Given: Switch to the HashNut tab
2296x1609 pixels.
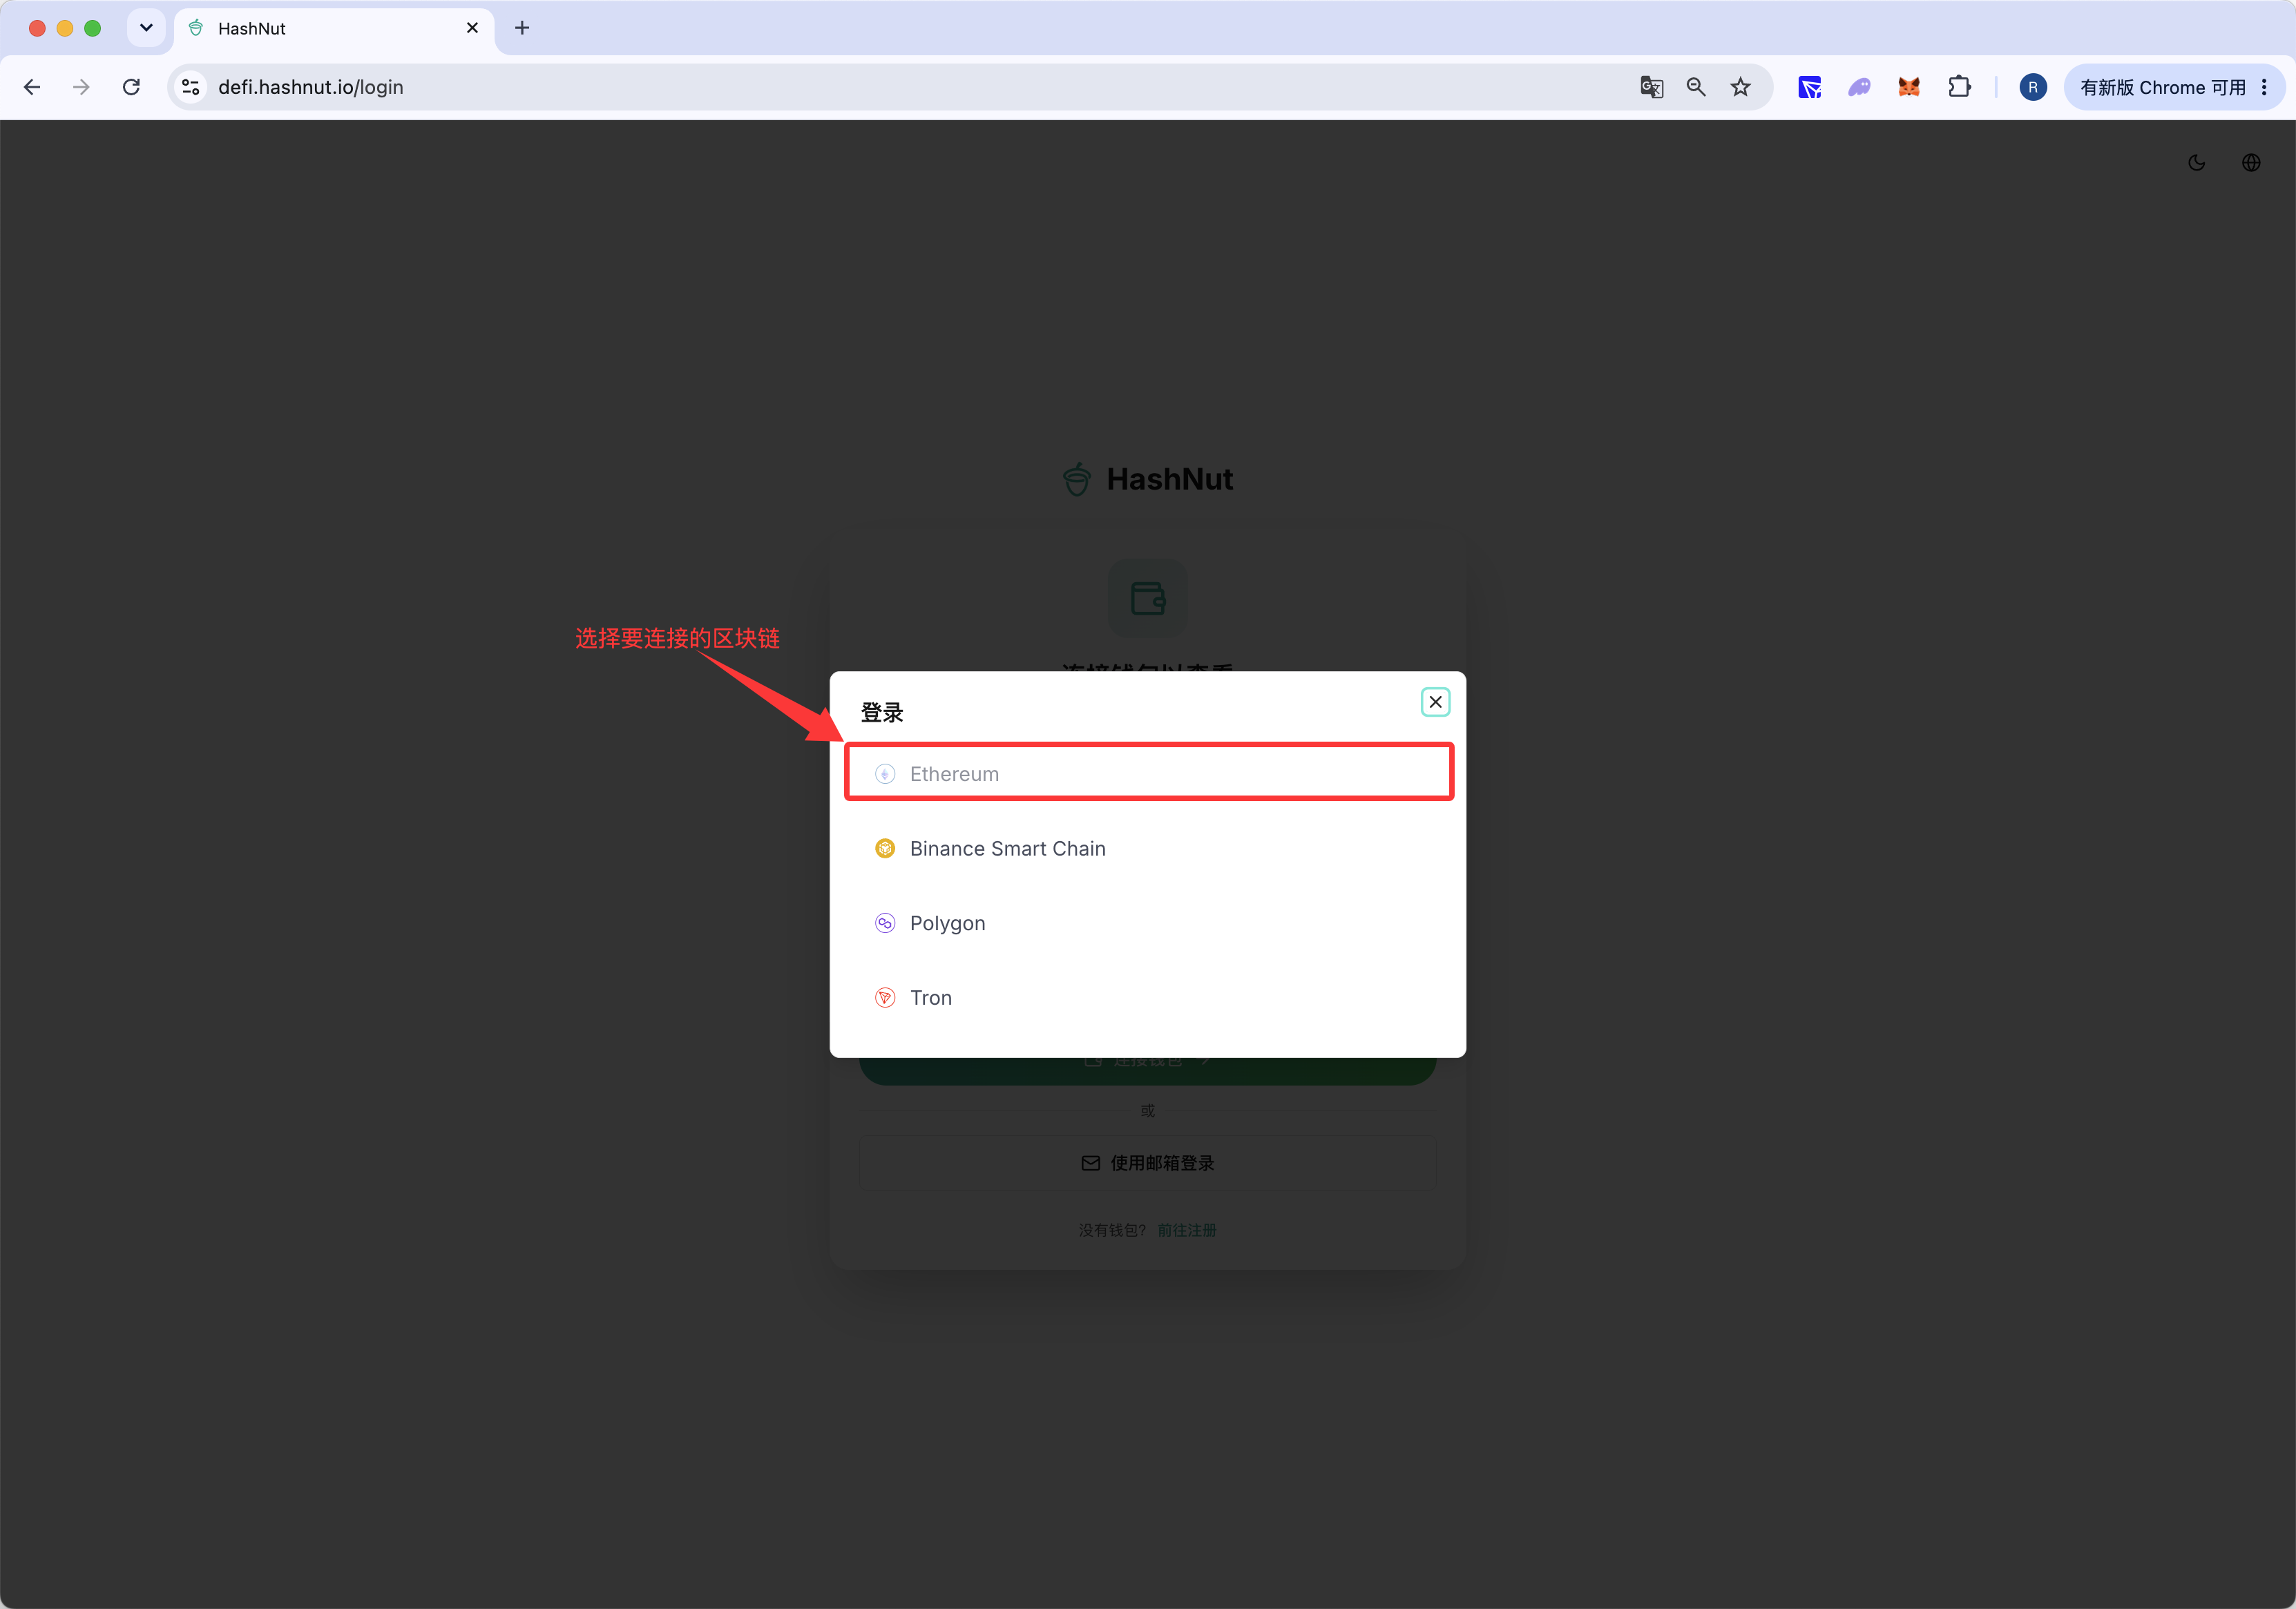Looking at the screenshot, I should (x=334, y=29).
